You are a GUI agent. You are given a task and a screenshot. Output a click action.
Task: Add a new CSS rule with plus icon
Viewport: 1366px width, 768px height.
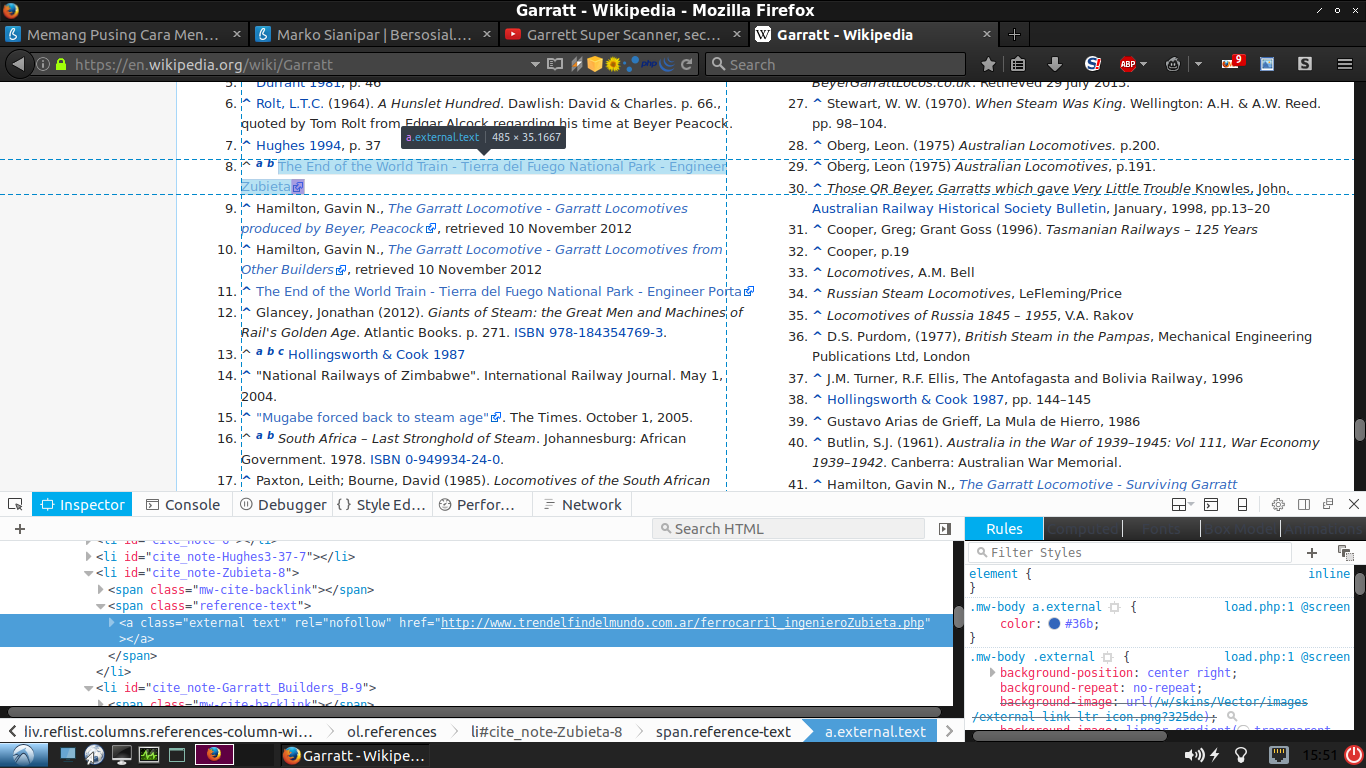coord(1312,552)
